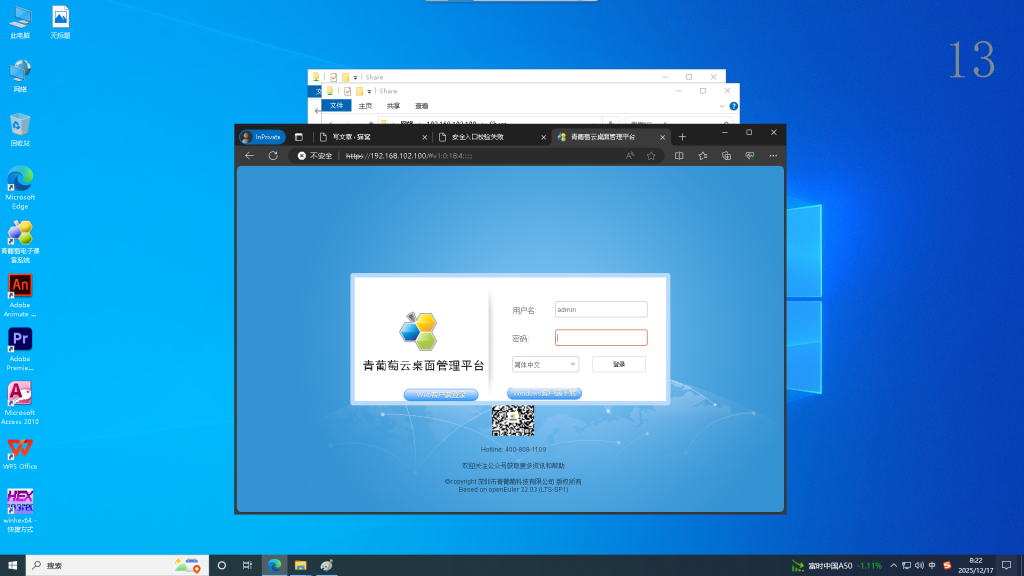Click the 登录 login button
The height and width of the screenshot is (576, 1024).
(x=619, y=364)
